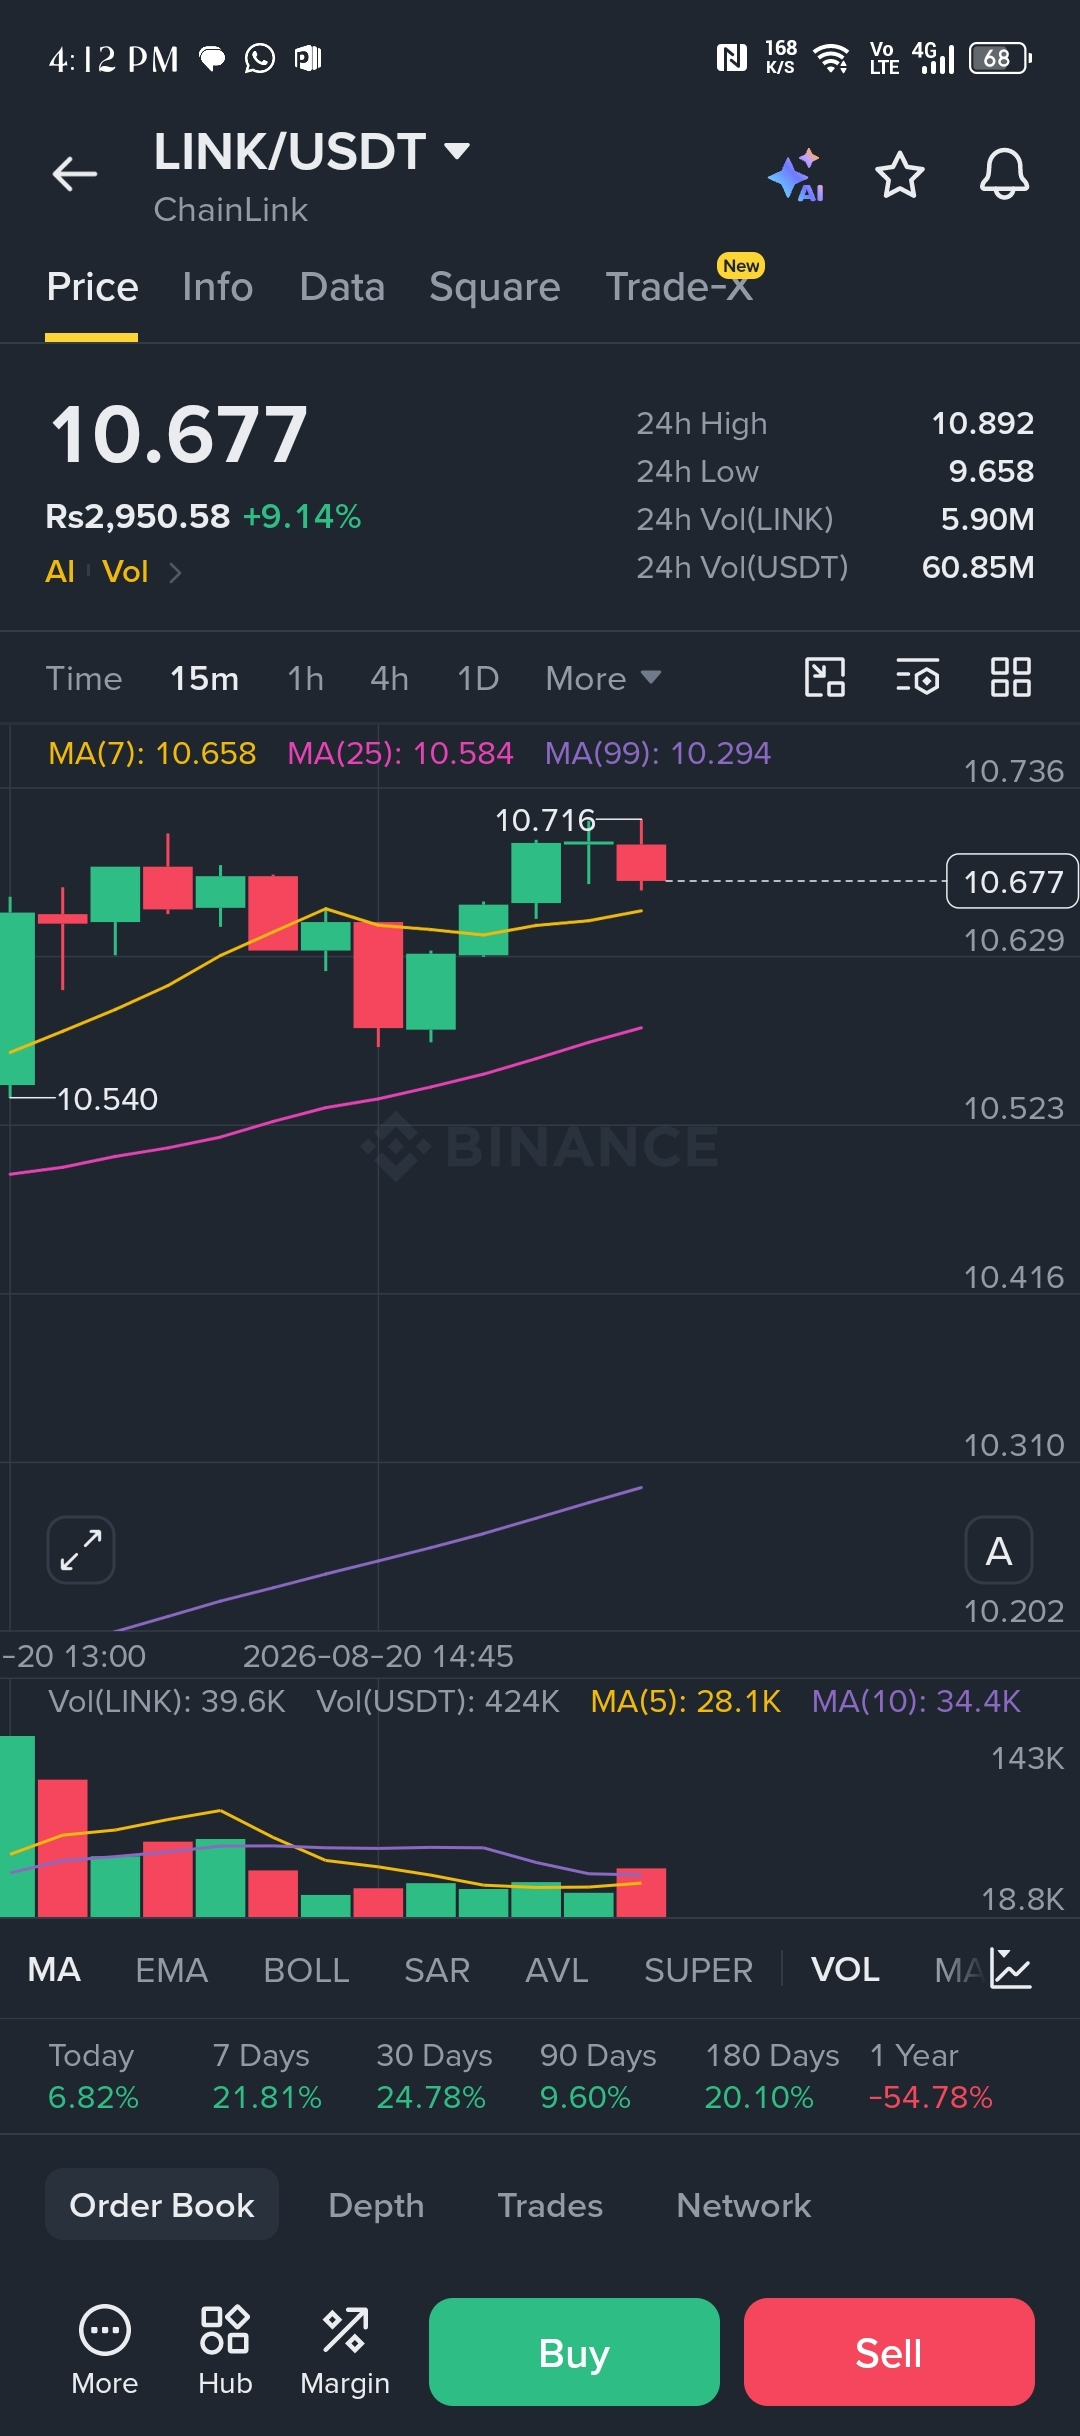Viewport: 1080px width, 2436px height.
Task: Toggle the VOL sub-indicator
Action: pos(845,1969)
